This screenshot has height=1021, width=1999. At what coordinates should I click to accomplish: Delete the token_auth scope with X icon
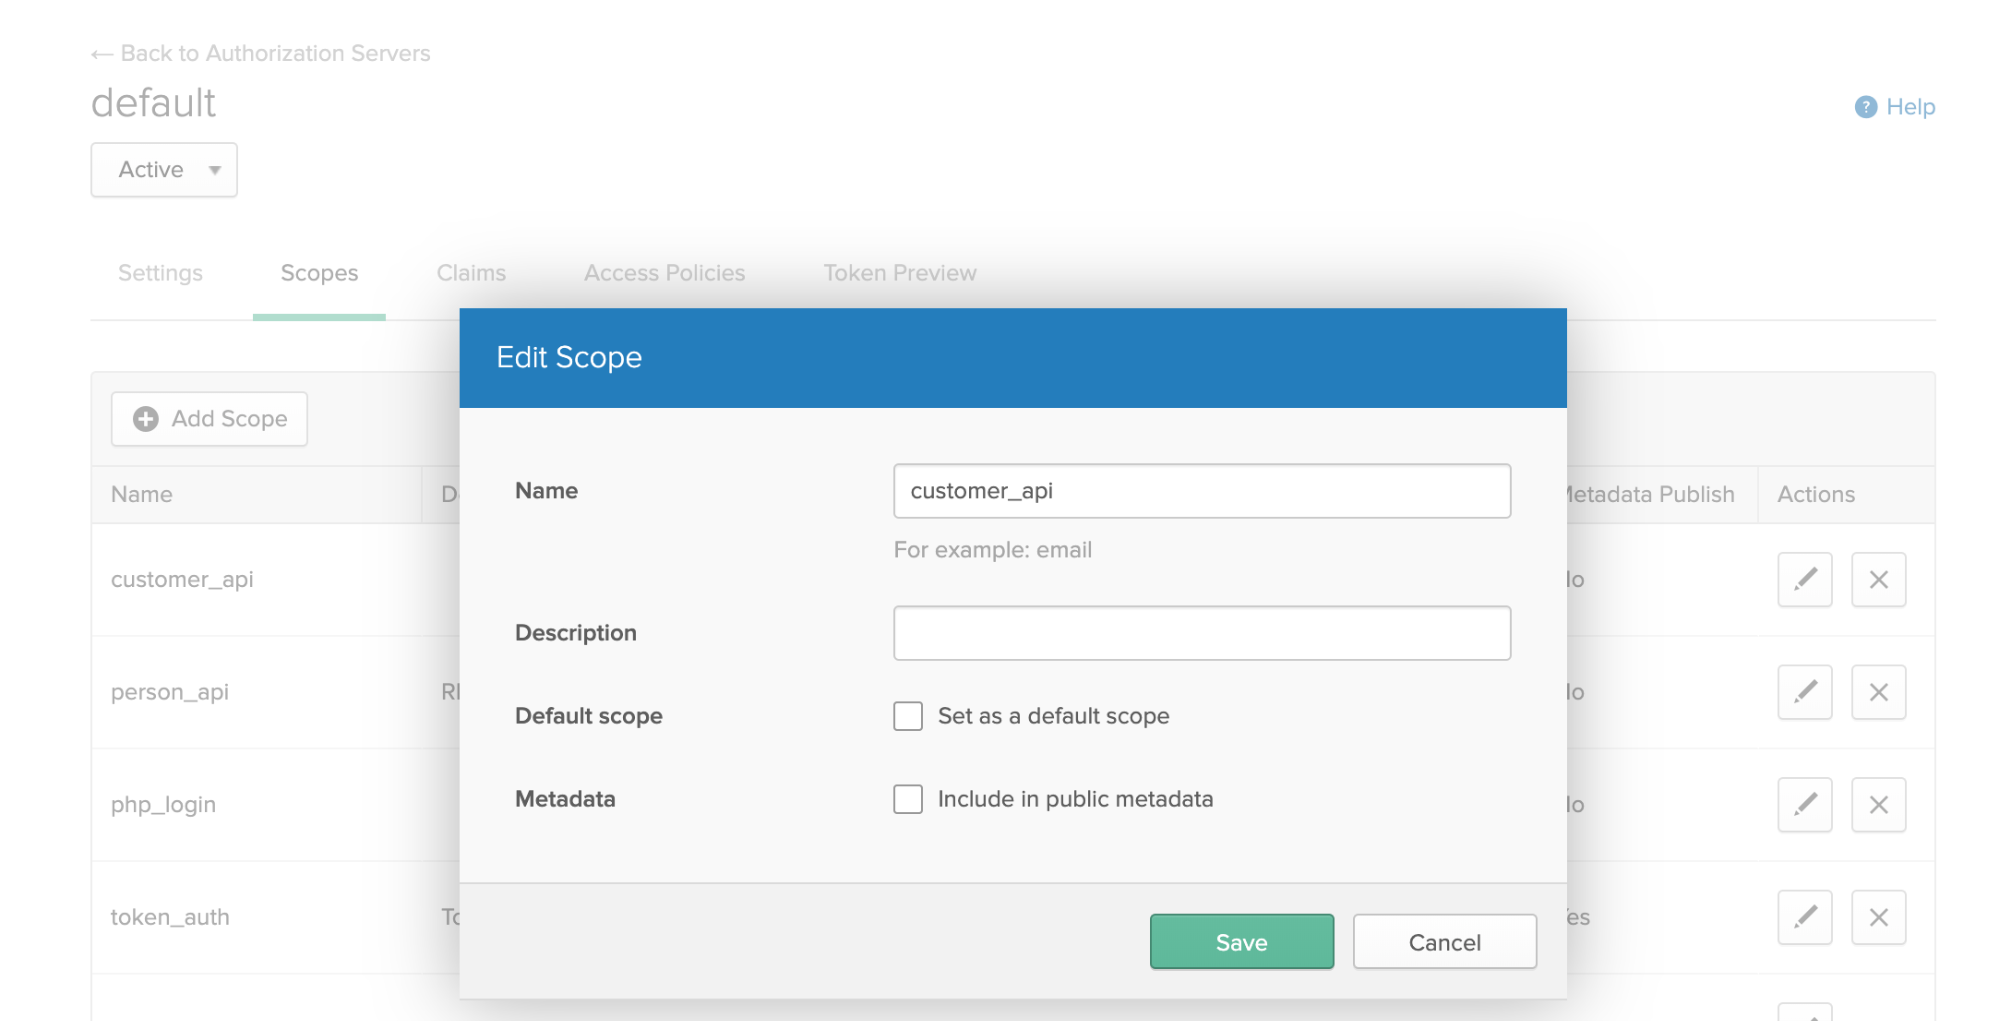coord(1878,917)
